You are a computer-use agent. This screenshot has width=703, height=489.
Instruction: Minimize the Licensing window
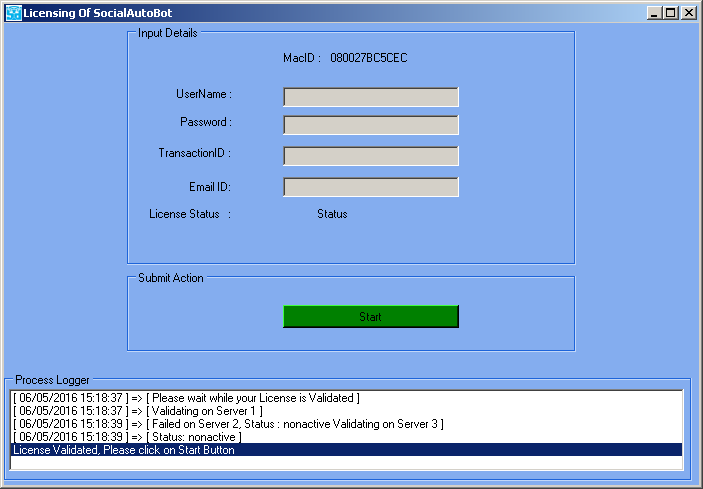point(655,13)
